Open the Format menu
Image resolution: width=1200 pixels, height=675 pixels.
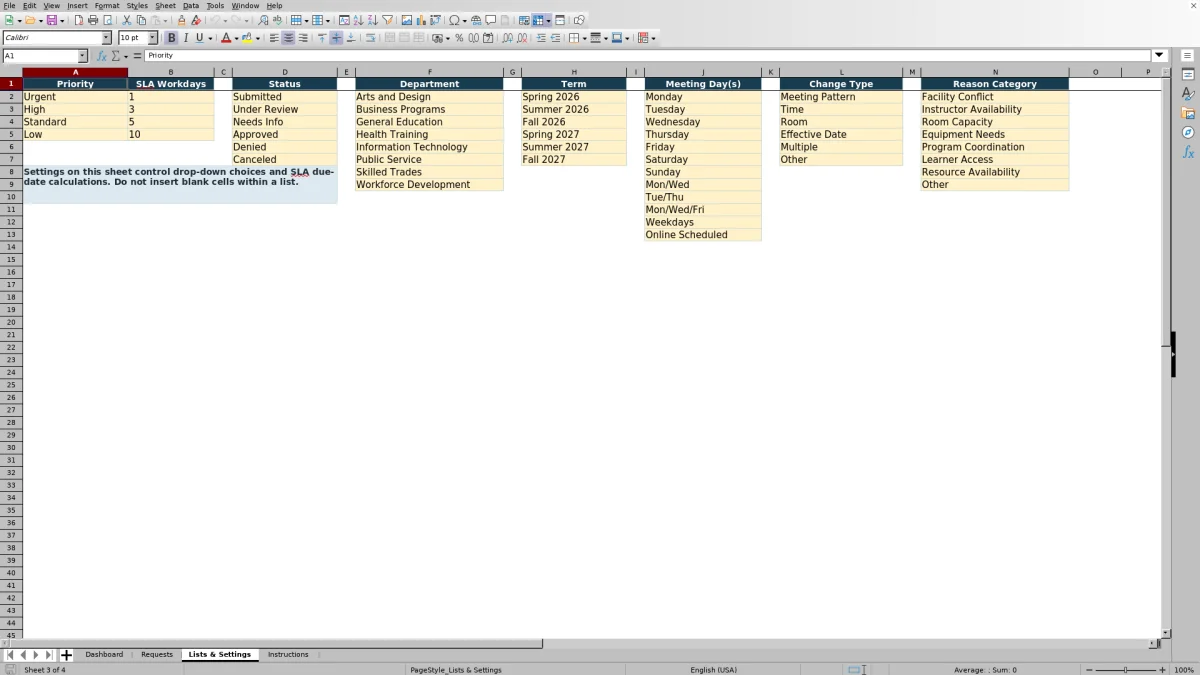coord(107,6)
